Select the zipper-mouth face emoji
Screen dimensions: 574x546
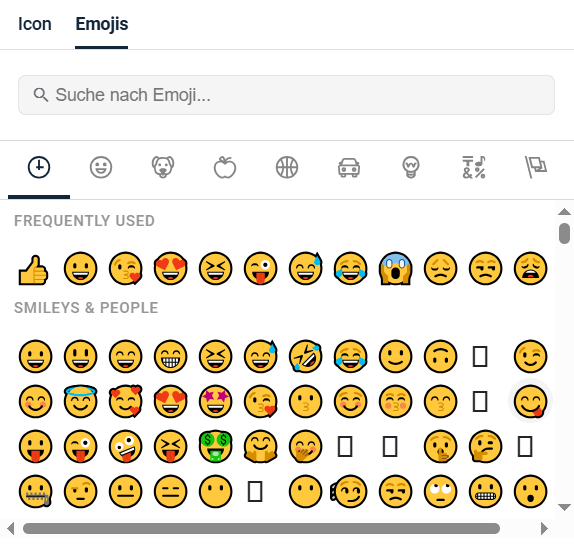click(x=36, y=491)
